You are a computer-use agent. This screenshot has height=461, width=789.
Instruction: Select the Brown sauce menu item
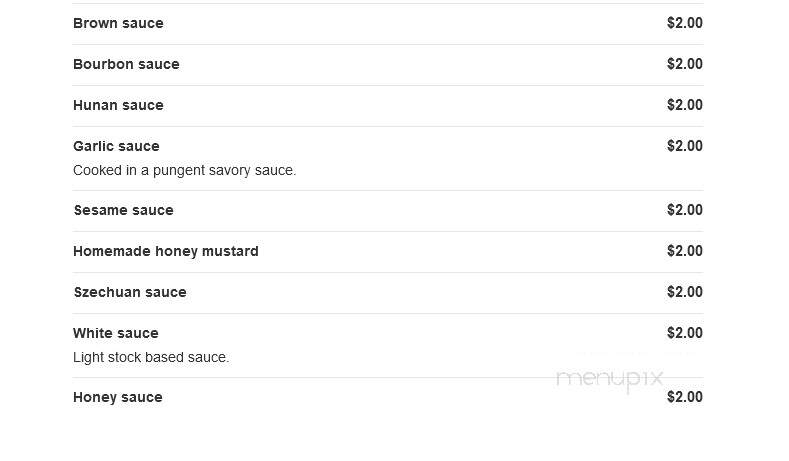[118, 23]
